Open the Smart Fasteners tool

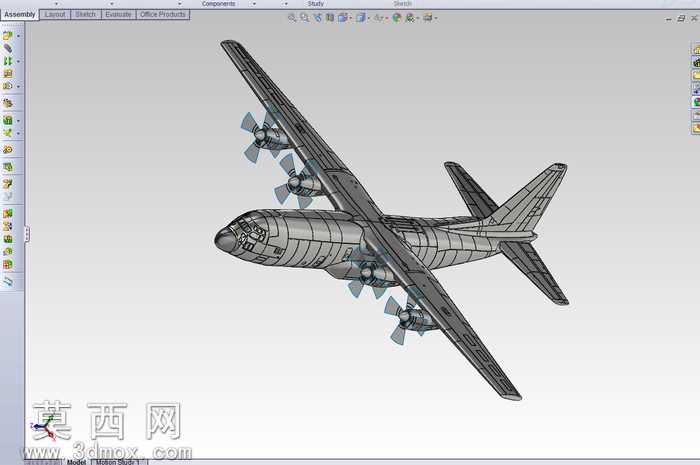pyautogui.click(x=8, y=74)
